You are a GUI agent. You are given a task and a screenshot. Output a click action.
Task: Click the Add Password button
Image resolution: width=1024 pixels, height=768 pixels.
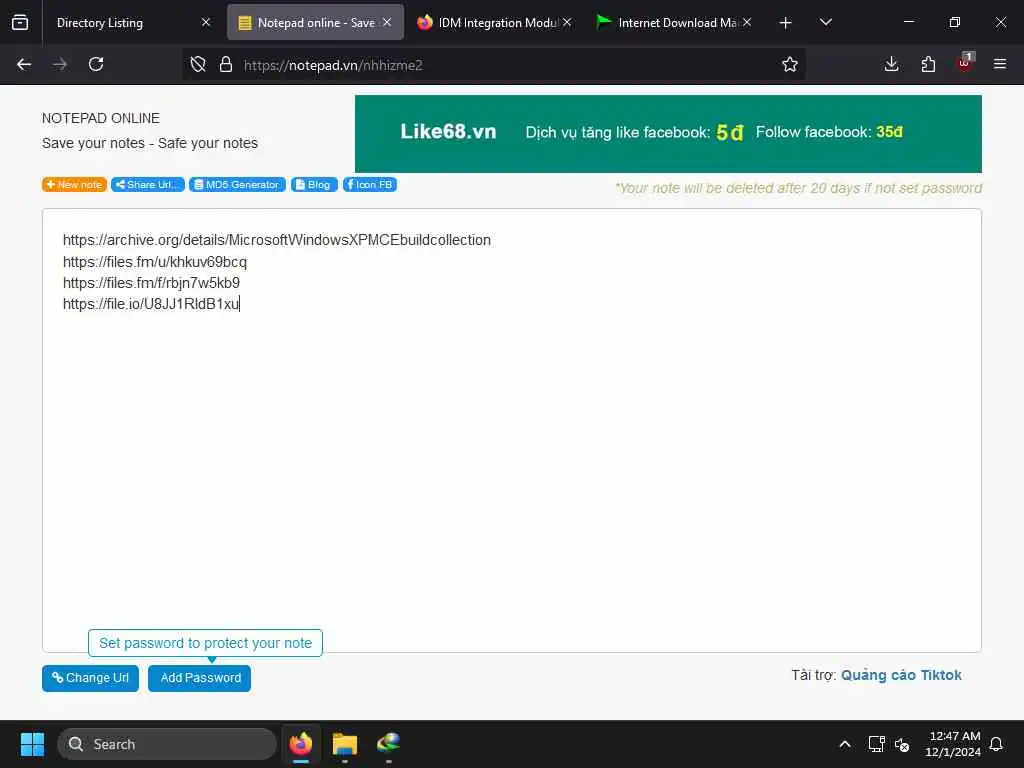coord(199,678)
